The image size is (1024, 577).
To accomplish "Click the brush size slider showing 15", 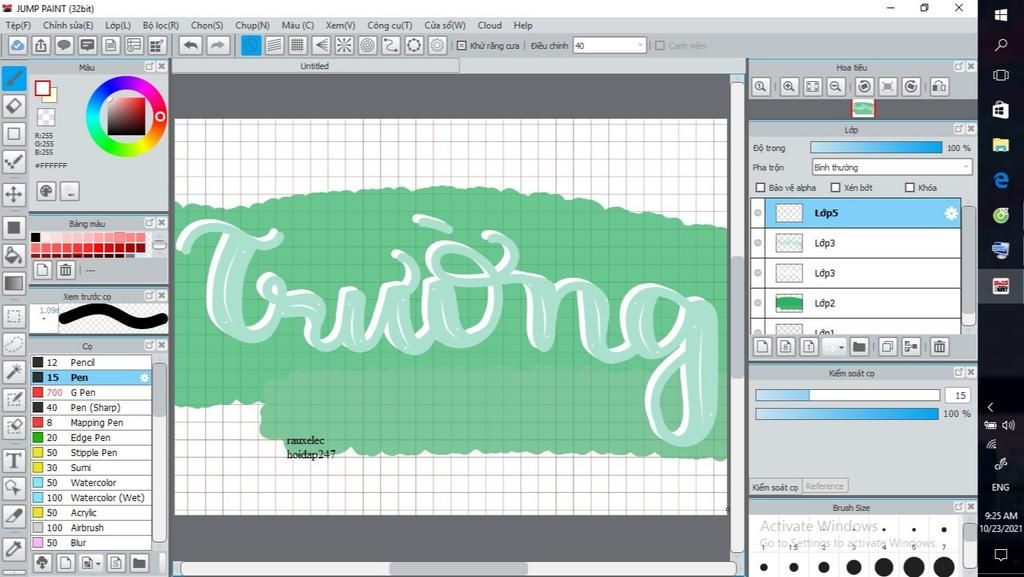I will [848, 396].
